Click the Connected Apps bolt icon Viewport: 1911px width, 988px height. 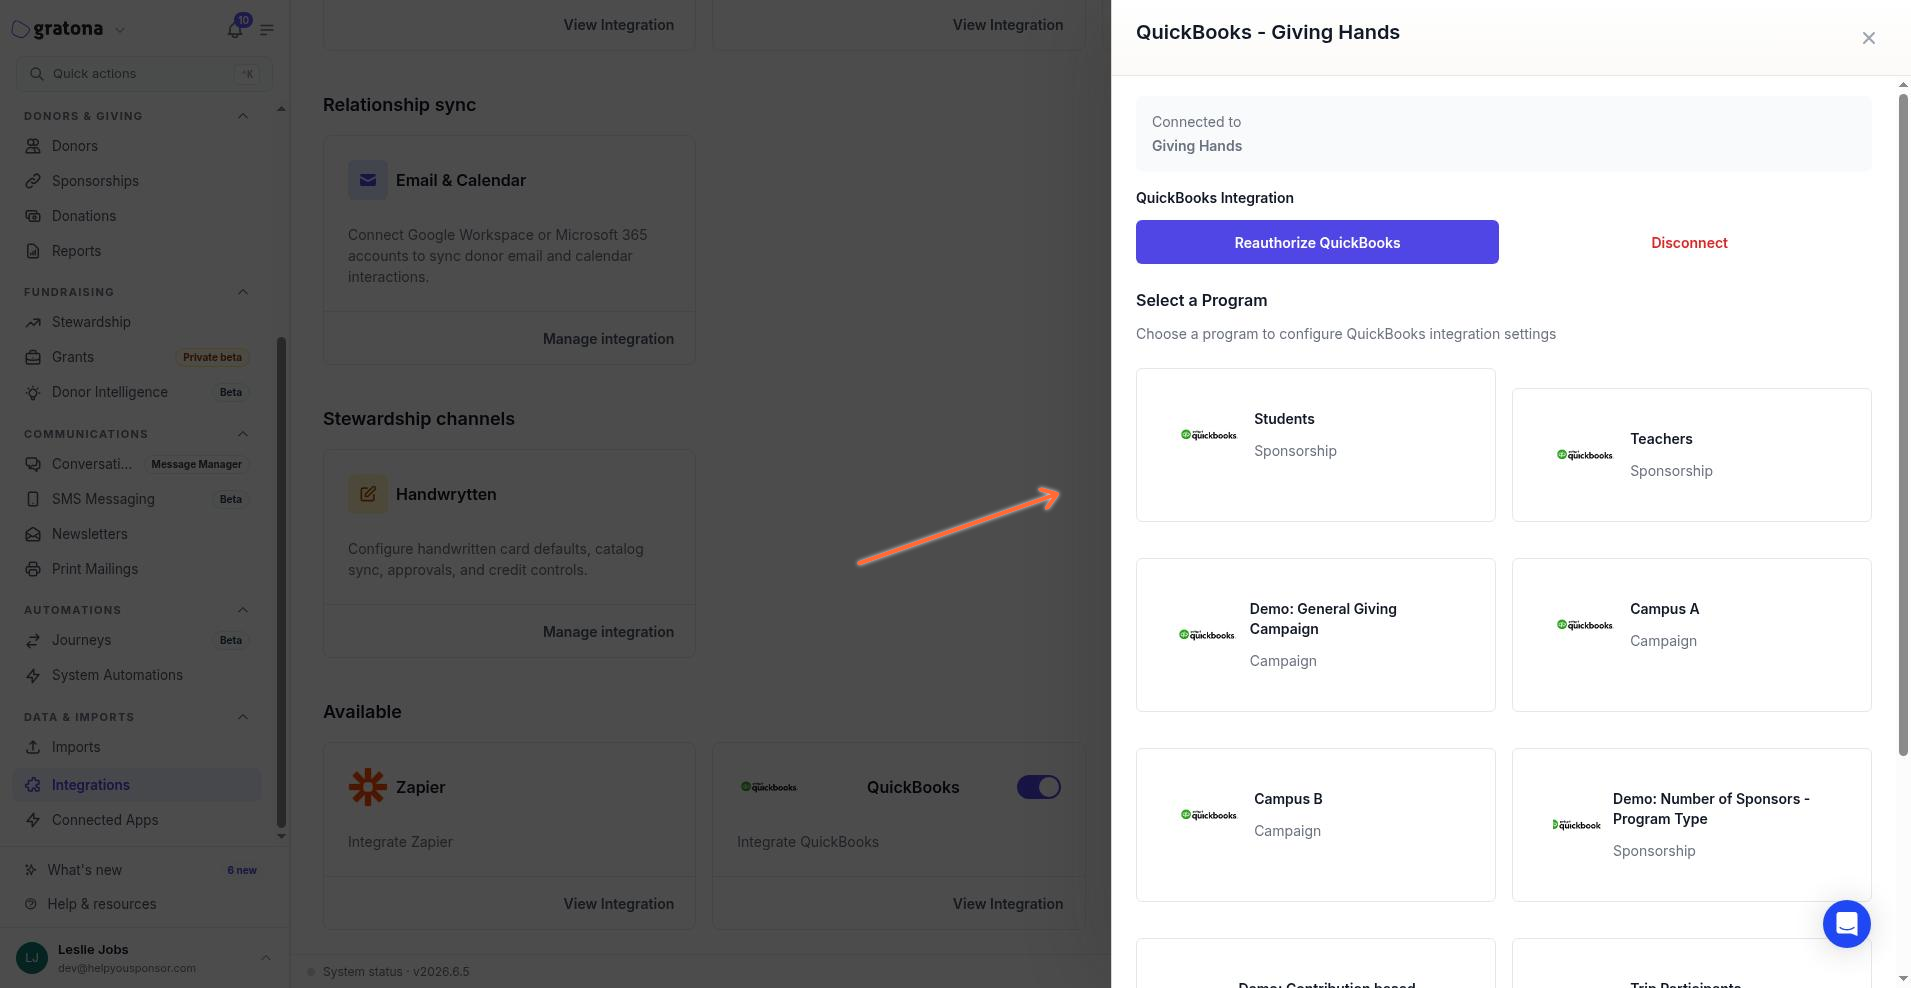pyautogui.click(x=33, y=820)
